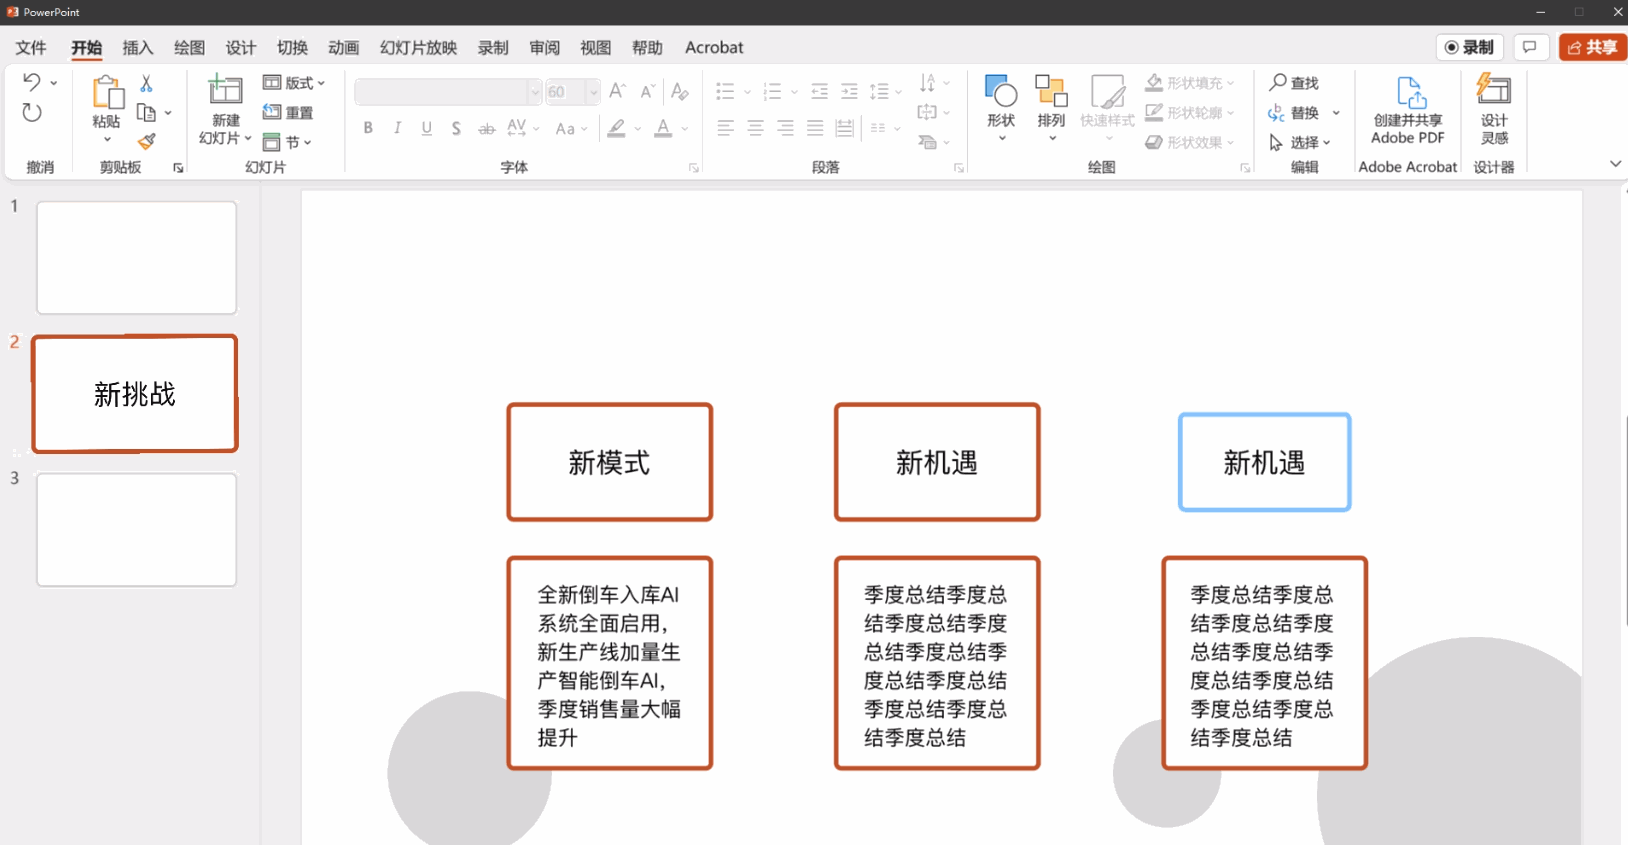
Task: Center the text alignment
Action: [x=756, y=128]
